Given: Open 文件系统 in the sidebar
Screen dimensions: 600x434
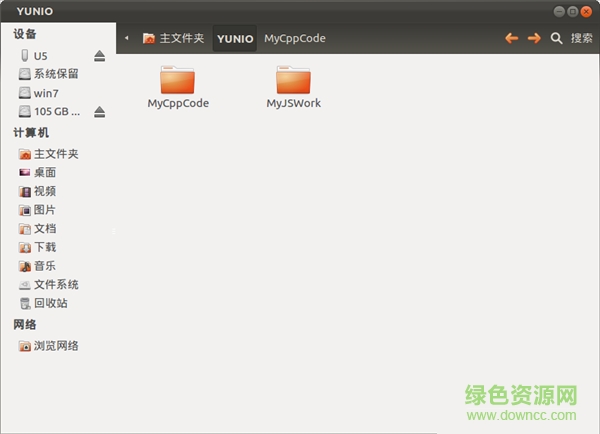Looking at the screenshot, I should click(55, 285).
